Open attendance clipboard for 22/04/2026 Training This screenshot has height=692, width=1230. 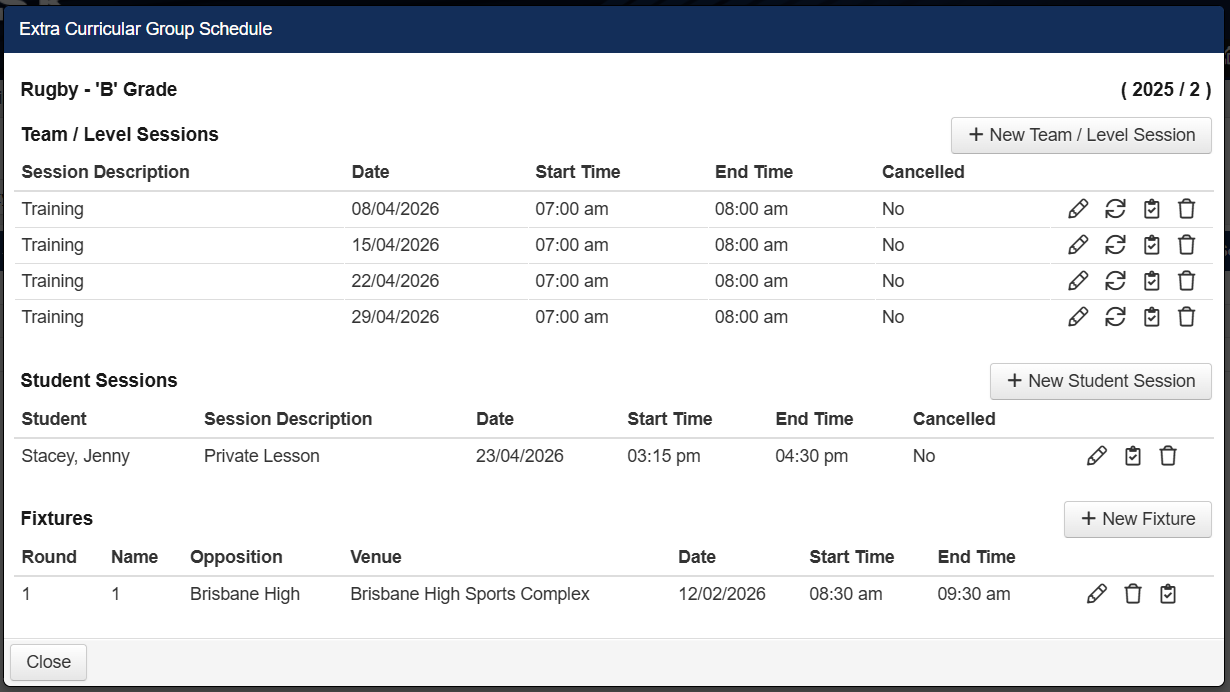point(1151,281)
